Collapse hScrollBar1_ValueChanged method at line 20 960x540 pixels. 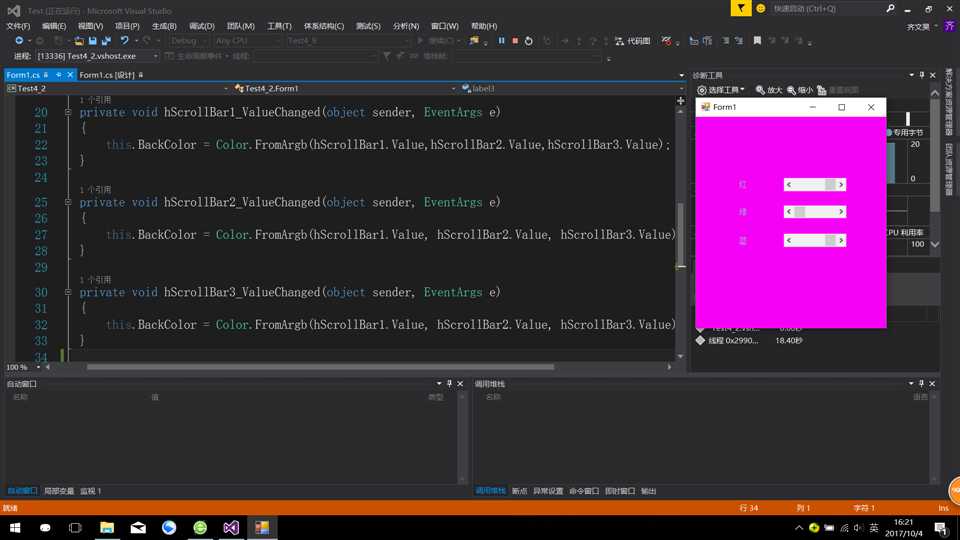click(68, 113)
